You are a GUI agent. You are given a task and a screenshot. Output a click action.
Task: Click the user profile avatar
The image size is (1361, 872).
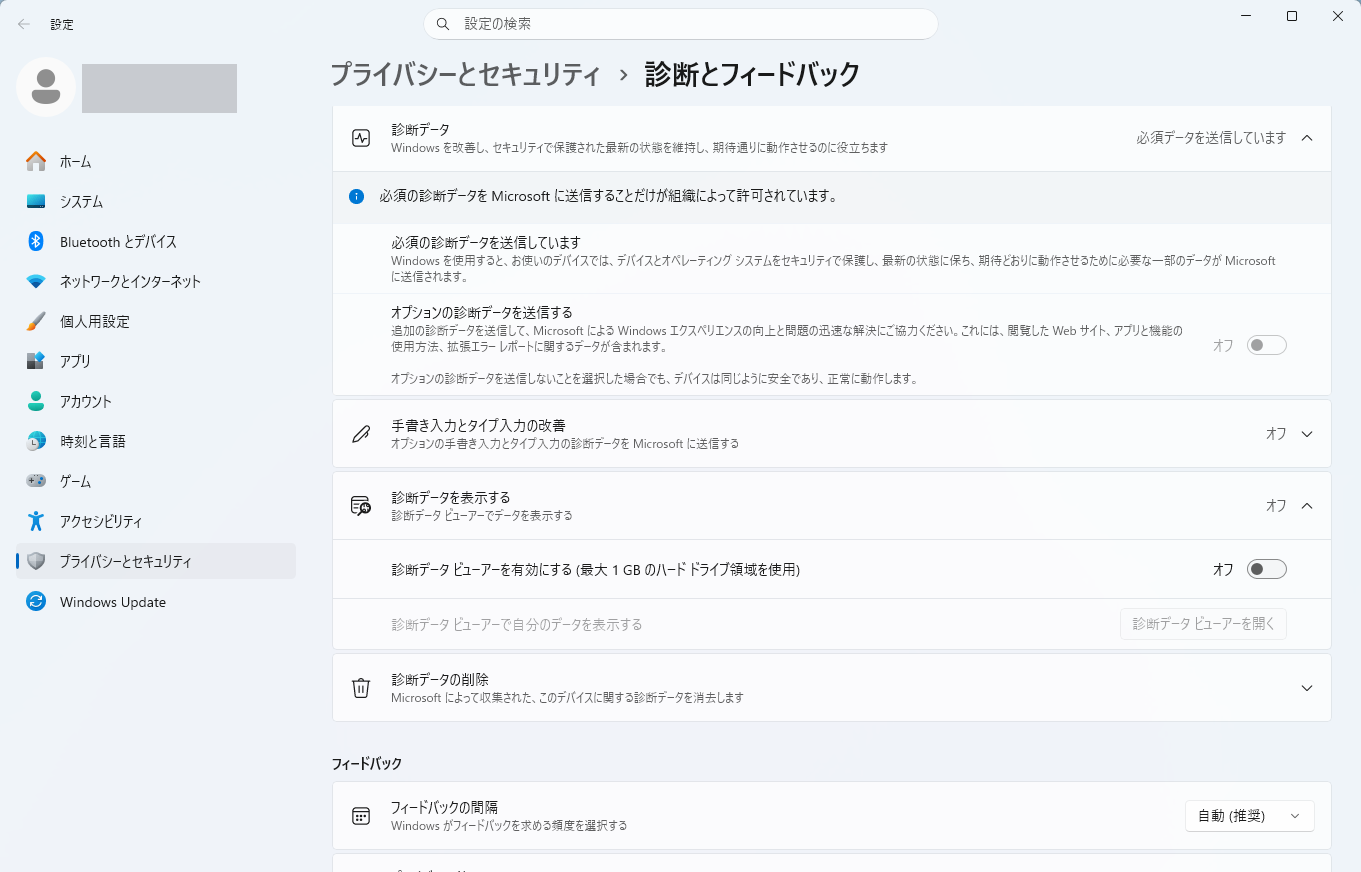(45, 87)
